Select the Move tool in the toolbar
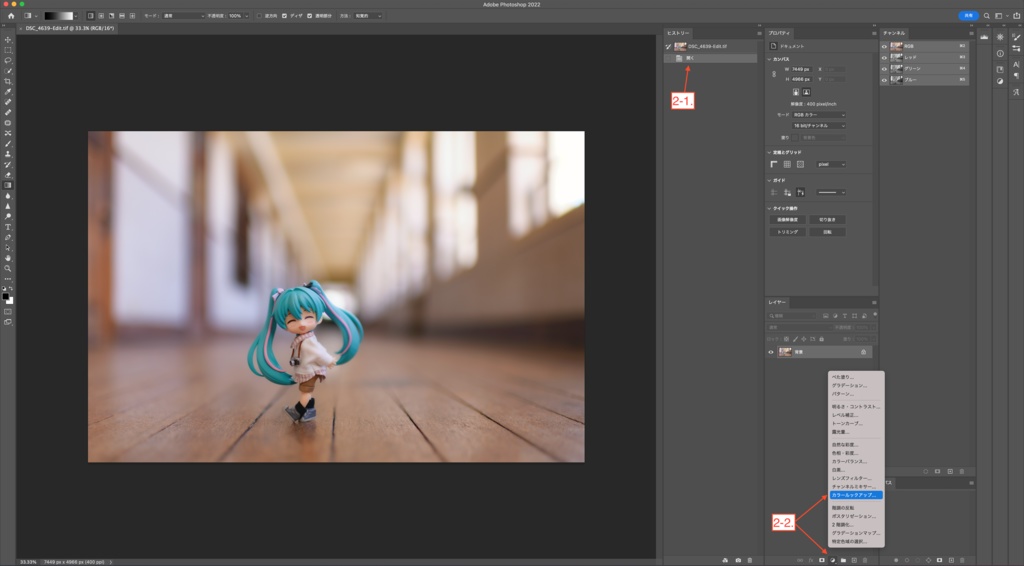 point(8,40)
